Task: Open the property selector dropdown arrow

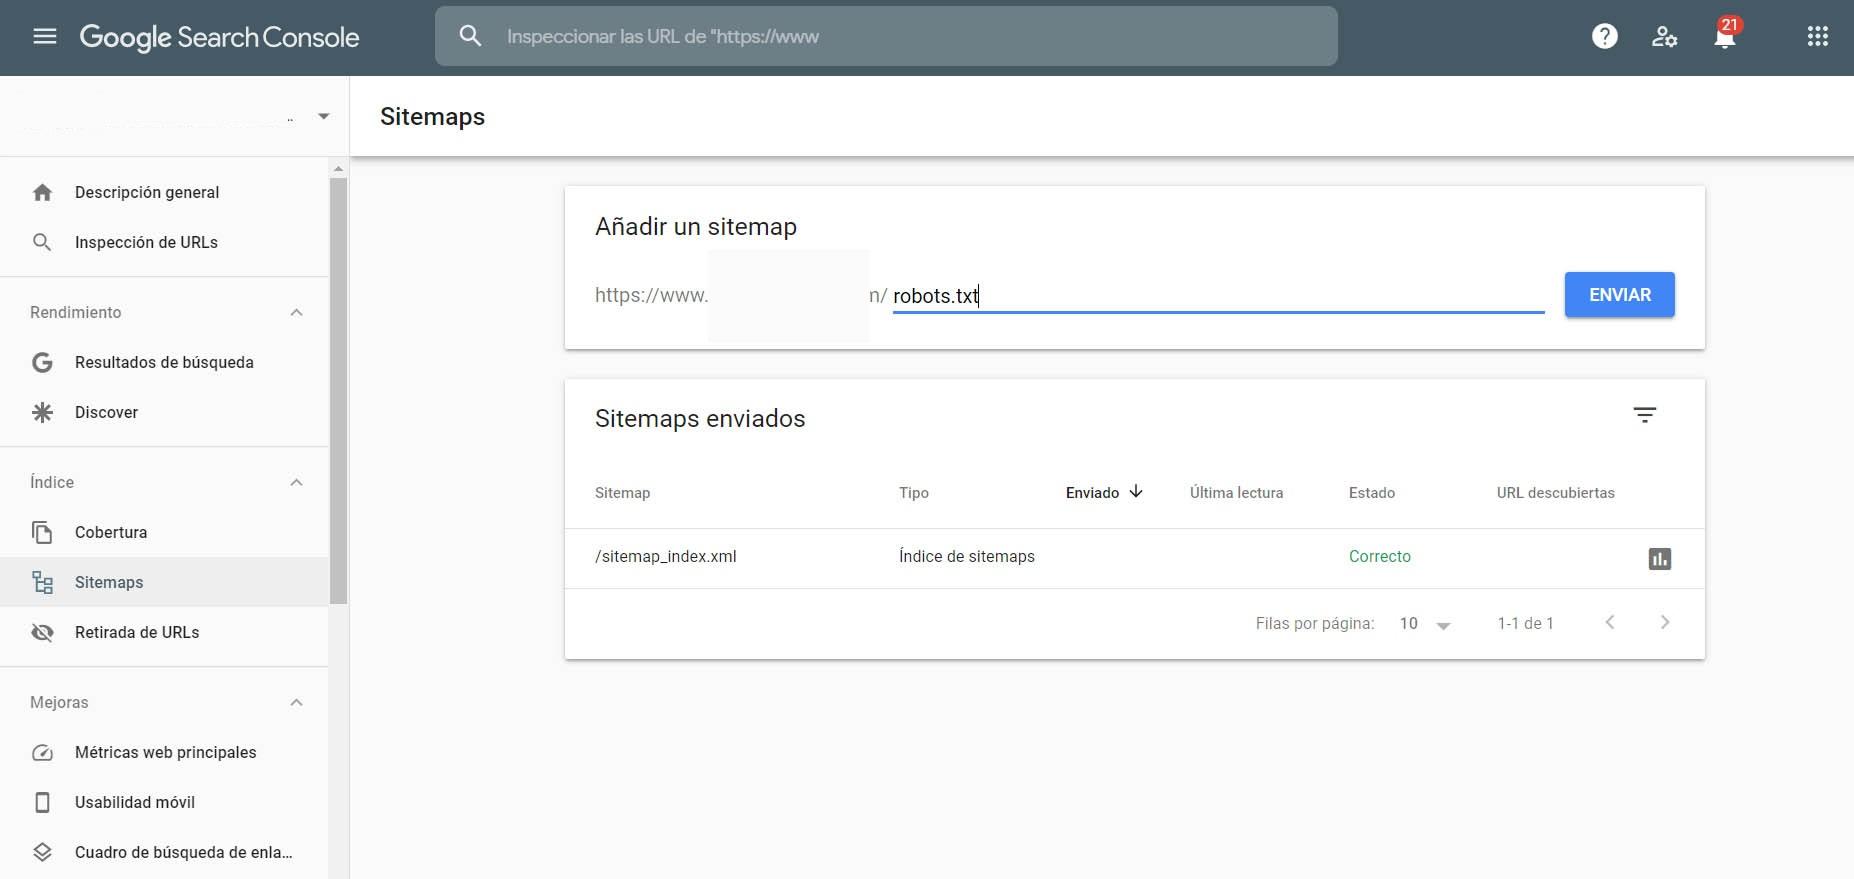Action: (323, 116)
